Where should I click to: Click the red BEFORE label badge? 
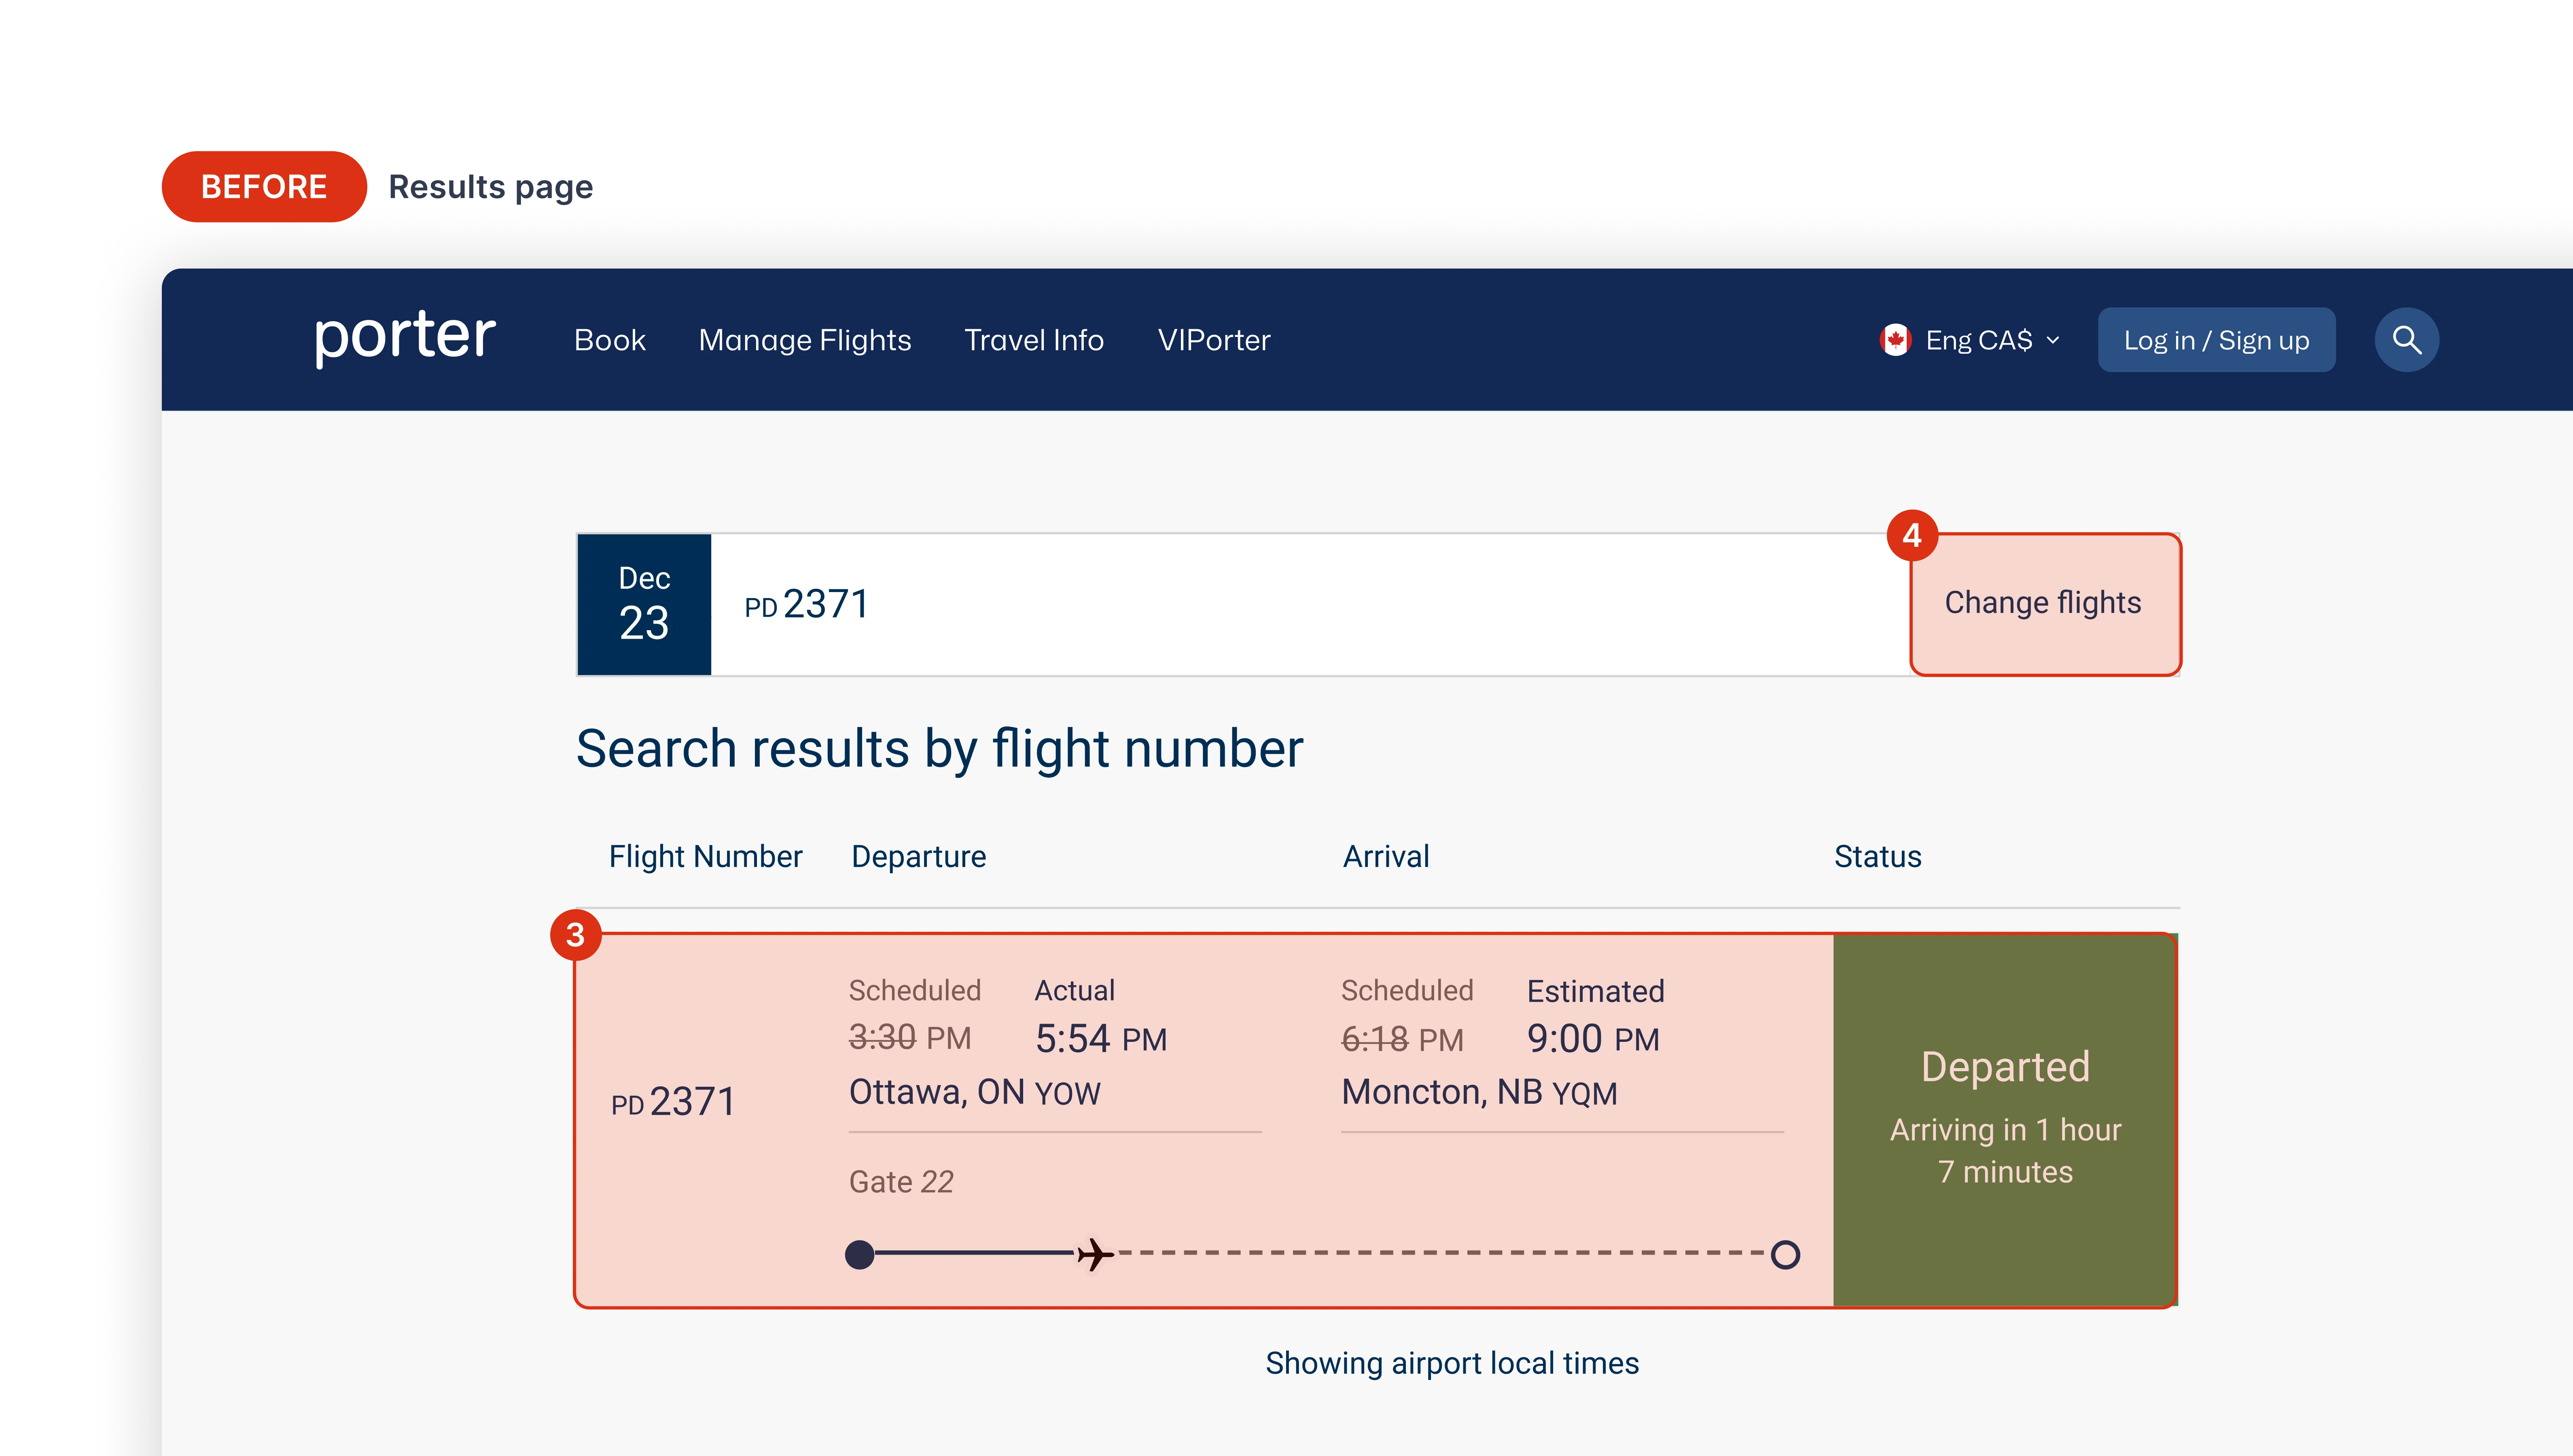[x=264, y=186]
